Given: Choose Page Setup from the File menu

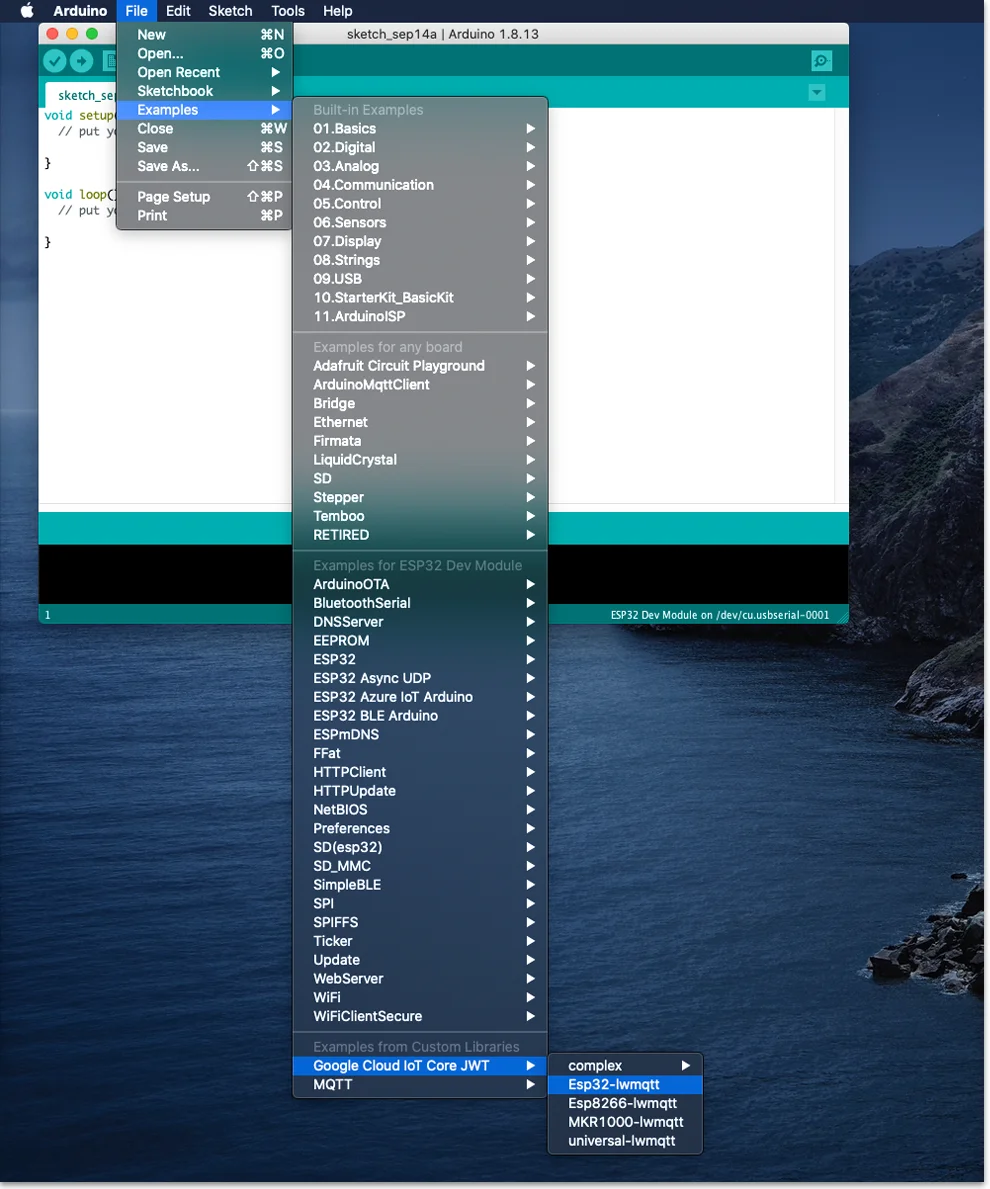Looking at the screenshot, I should point(204,197).
